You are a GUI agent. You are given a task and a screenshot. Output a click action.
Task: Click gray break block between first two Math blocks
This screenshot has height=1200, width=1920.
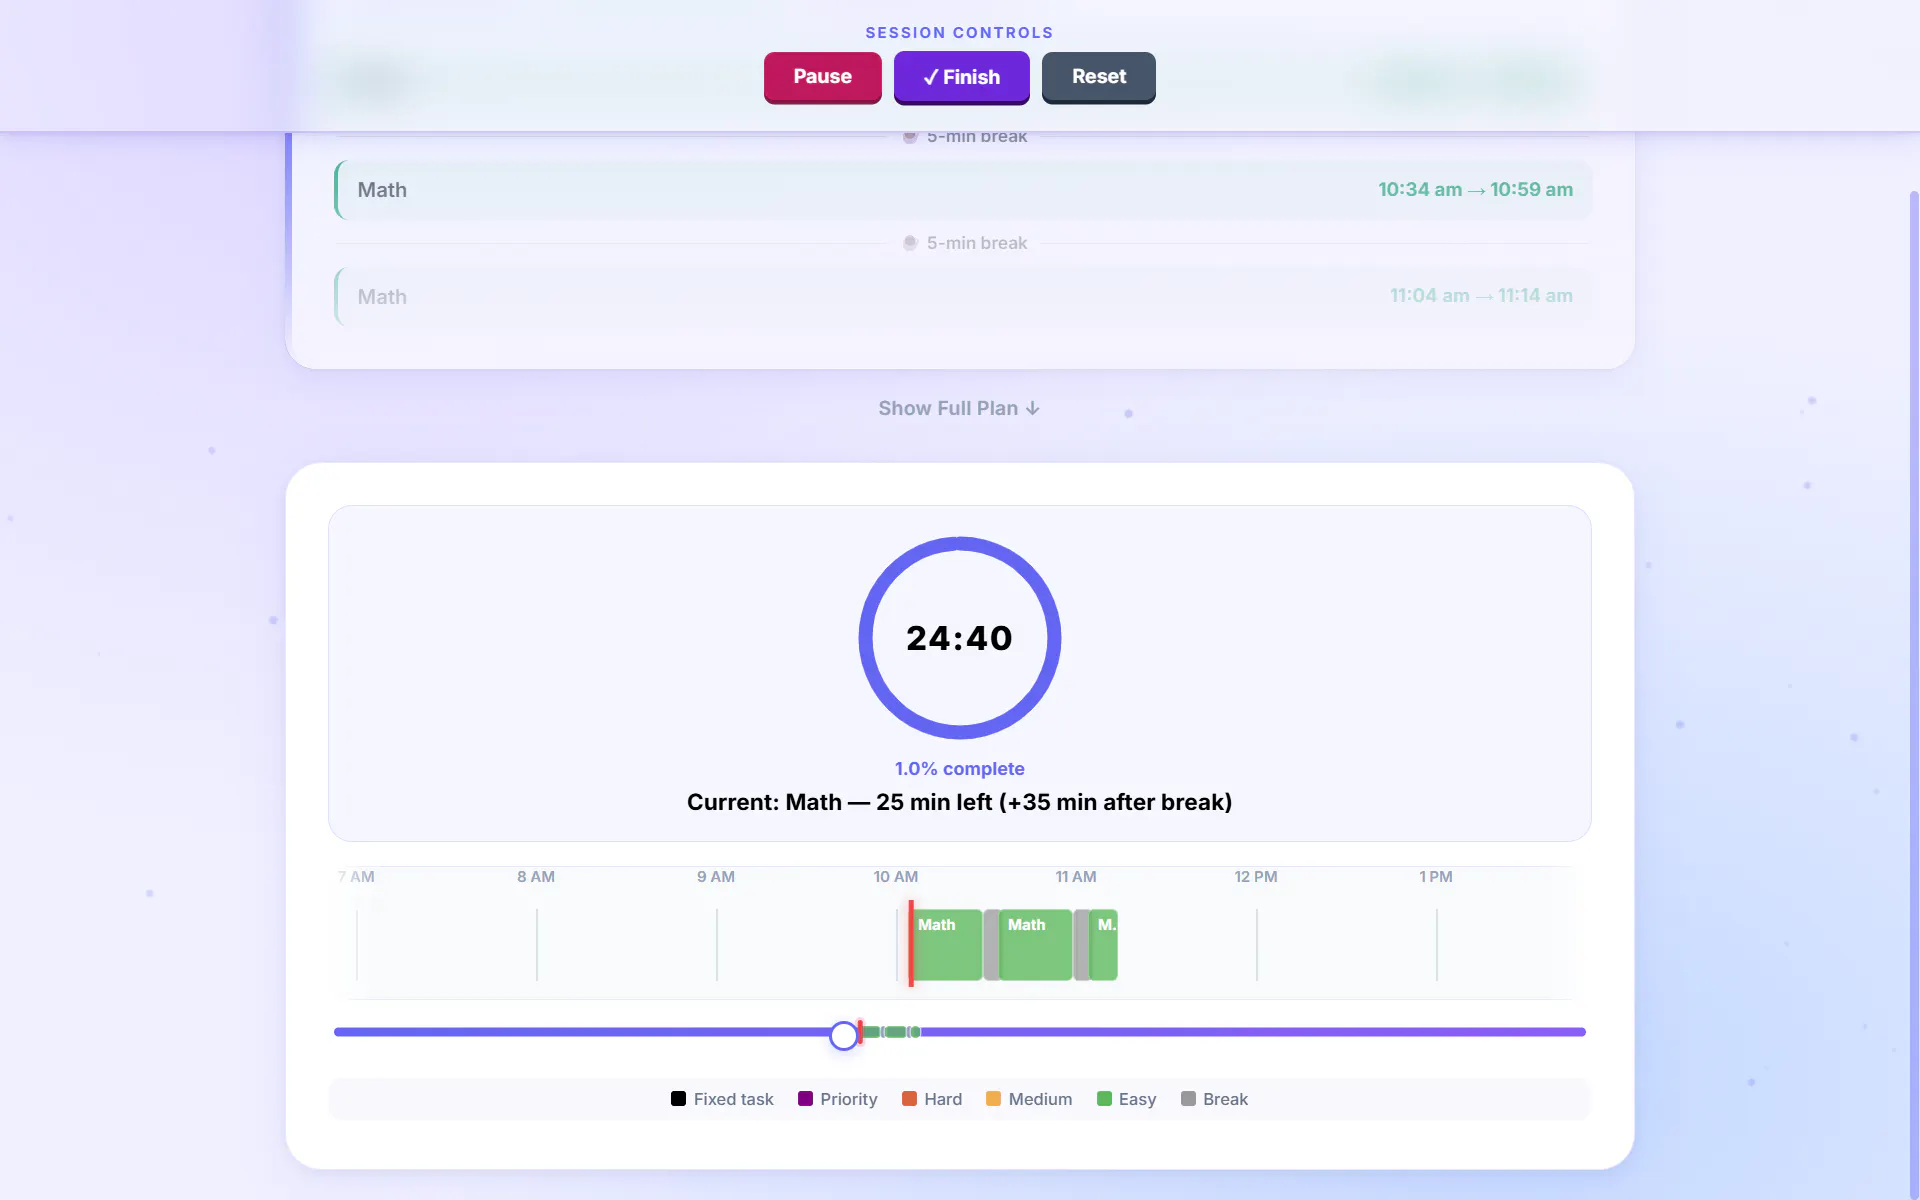point(991,945)
